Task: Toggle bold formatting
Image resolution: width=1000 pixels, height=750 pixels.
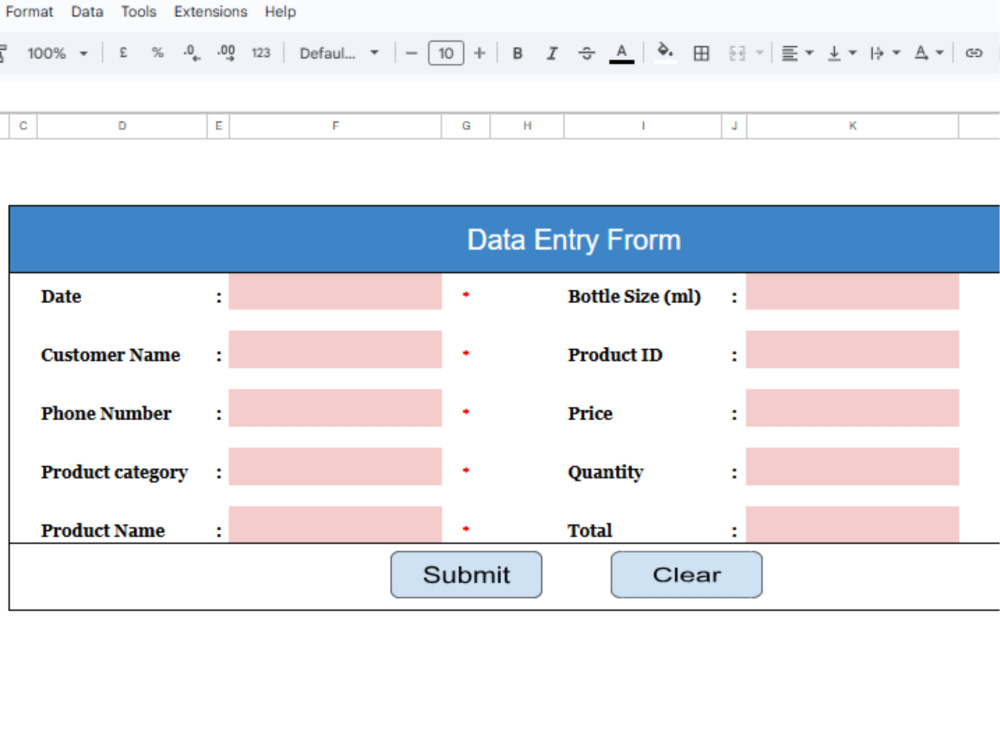Action: (x=518, y=53)
